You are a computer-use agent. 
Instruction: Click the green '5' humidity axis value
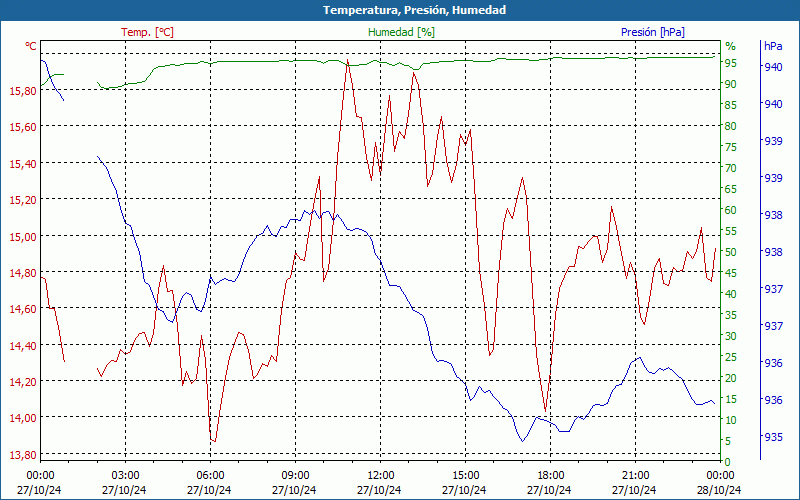728,441
